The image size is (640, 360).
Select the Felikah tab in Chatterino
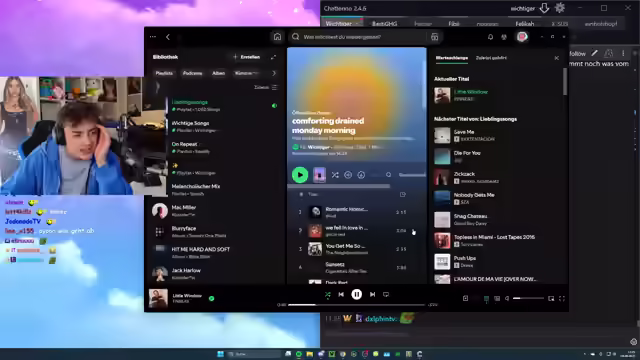[525, 24]
